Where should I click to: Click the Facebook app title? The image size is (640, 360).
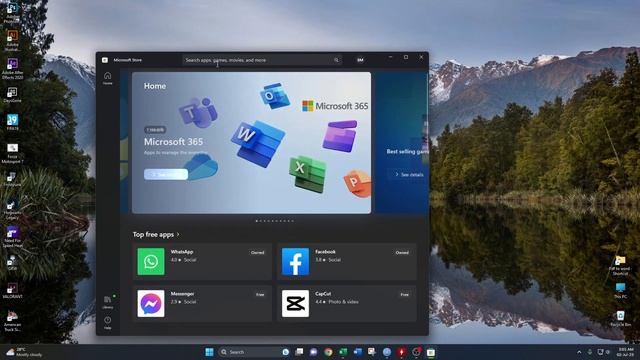tap(325, 252)
